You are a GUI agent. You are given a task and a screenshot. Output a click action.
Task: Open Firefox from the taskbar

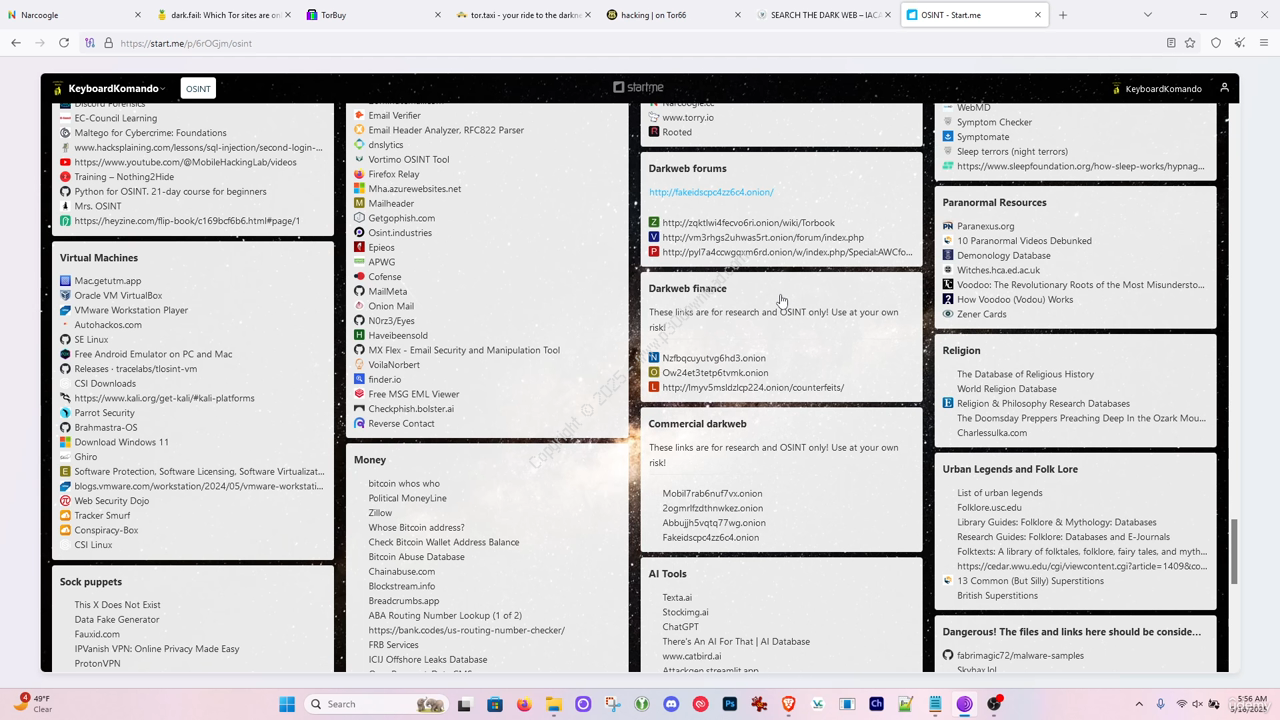pyautogui.click(x=524, y=704)
